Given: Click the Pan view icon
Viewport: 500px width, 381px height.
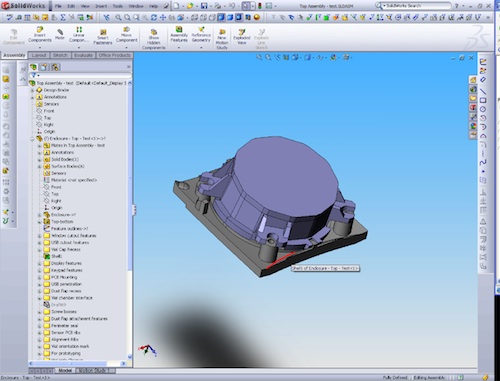Looking at the screenshot, I should [x=163, y=17].
